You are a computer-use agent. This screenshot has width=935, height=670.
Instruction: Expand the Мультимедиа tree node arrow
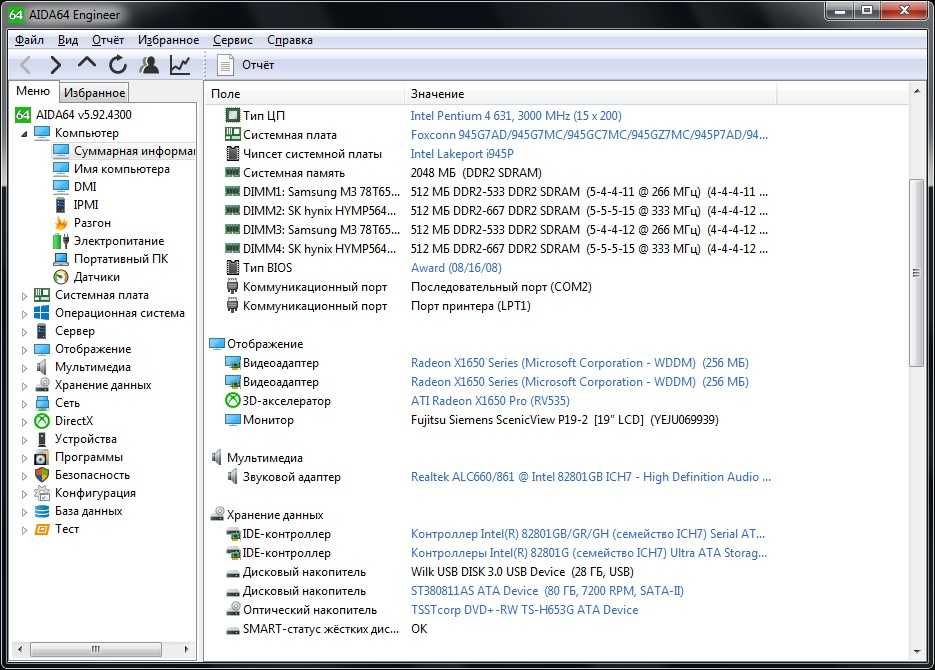tap(24, 368)
